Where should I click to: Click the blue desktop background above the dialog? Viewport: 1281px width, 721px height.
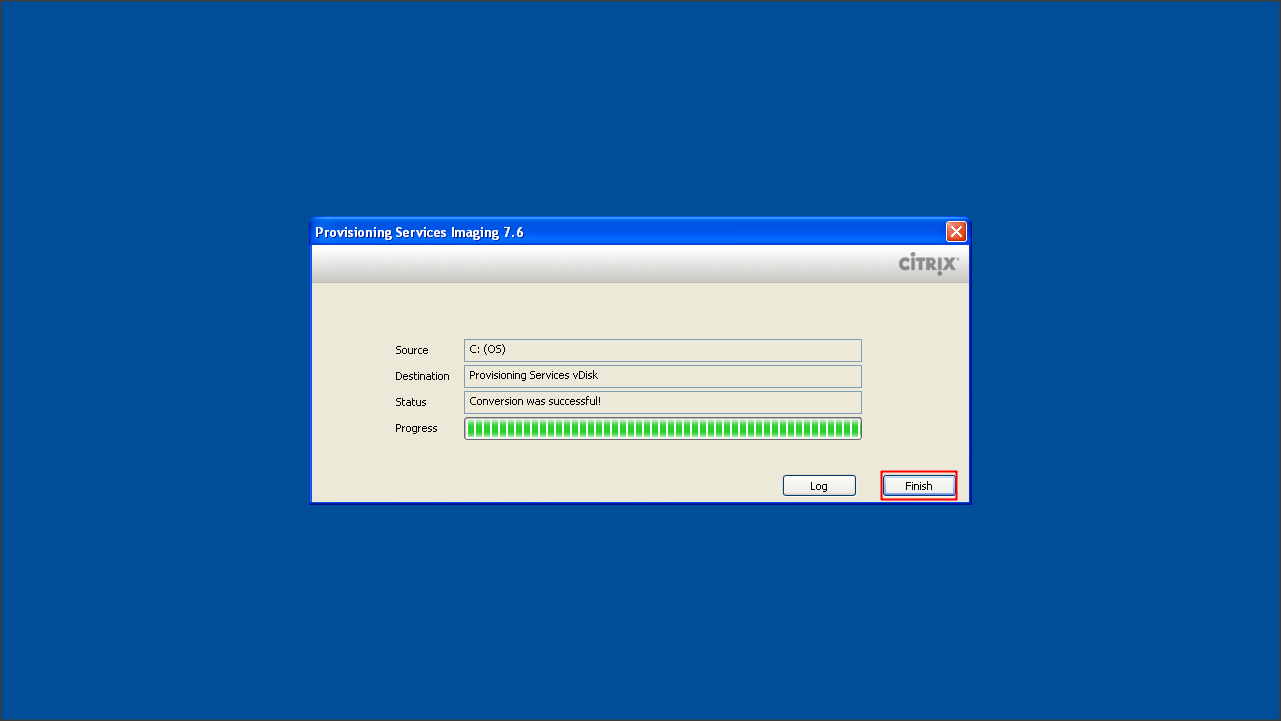640,100
